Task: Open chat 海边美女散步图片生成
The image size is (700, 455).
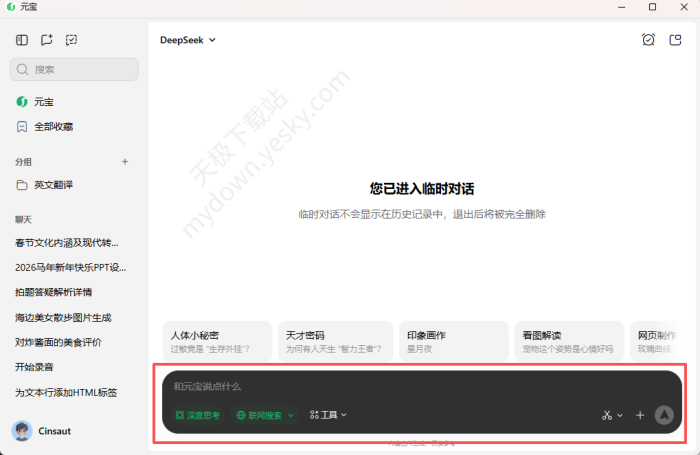Action: [63, 317]
